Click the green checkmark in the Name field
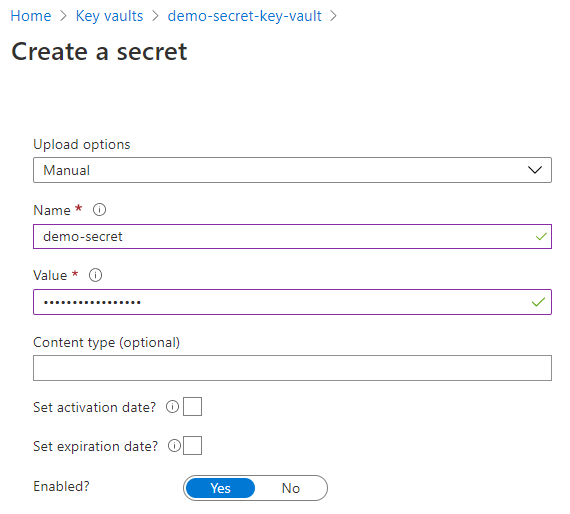The image size is (570, 514). click(x=541, y=237)
